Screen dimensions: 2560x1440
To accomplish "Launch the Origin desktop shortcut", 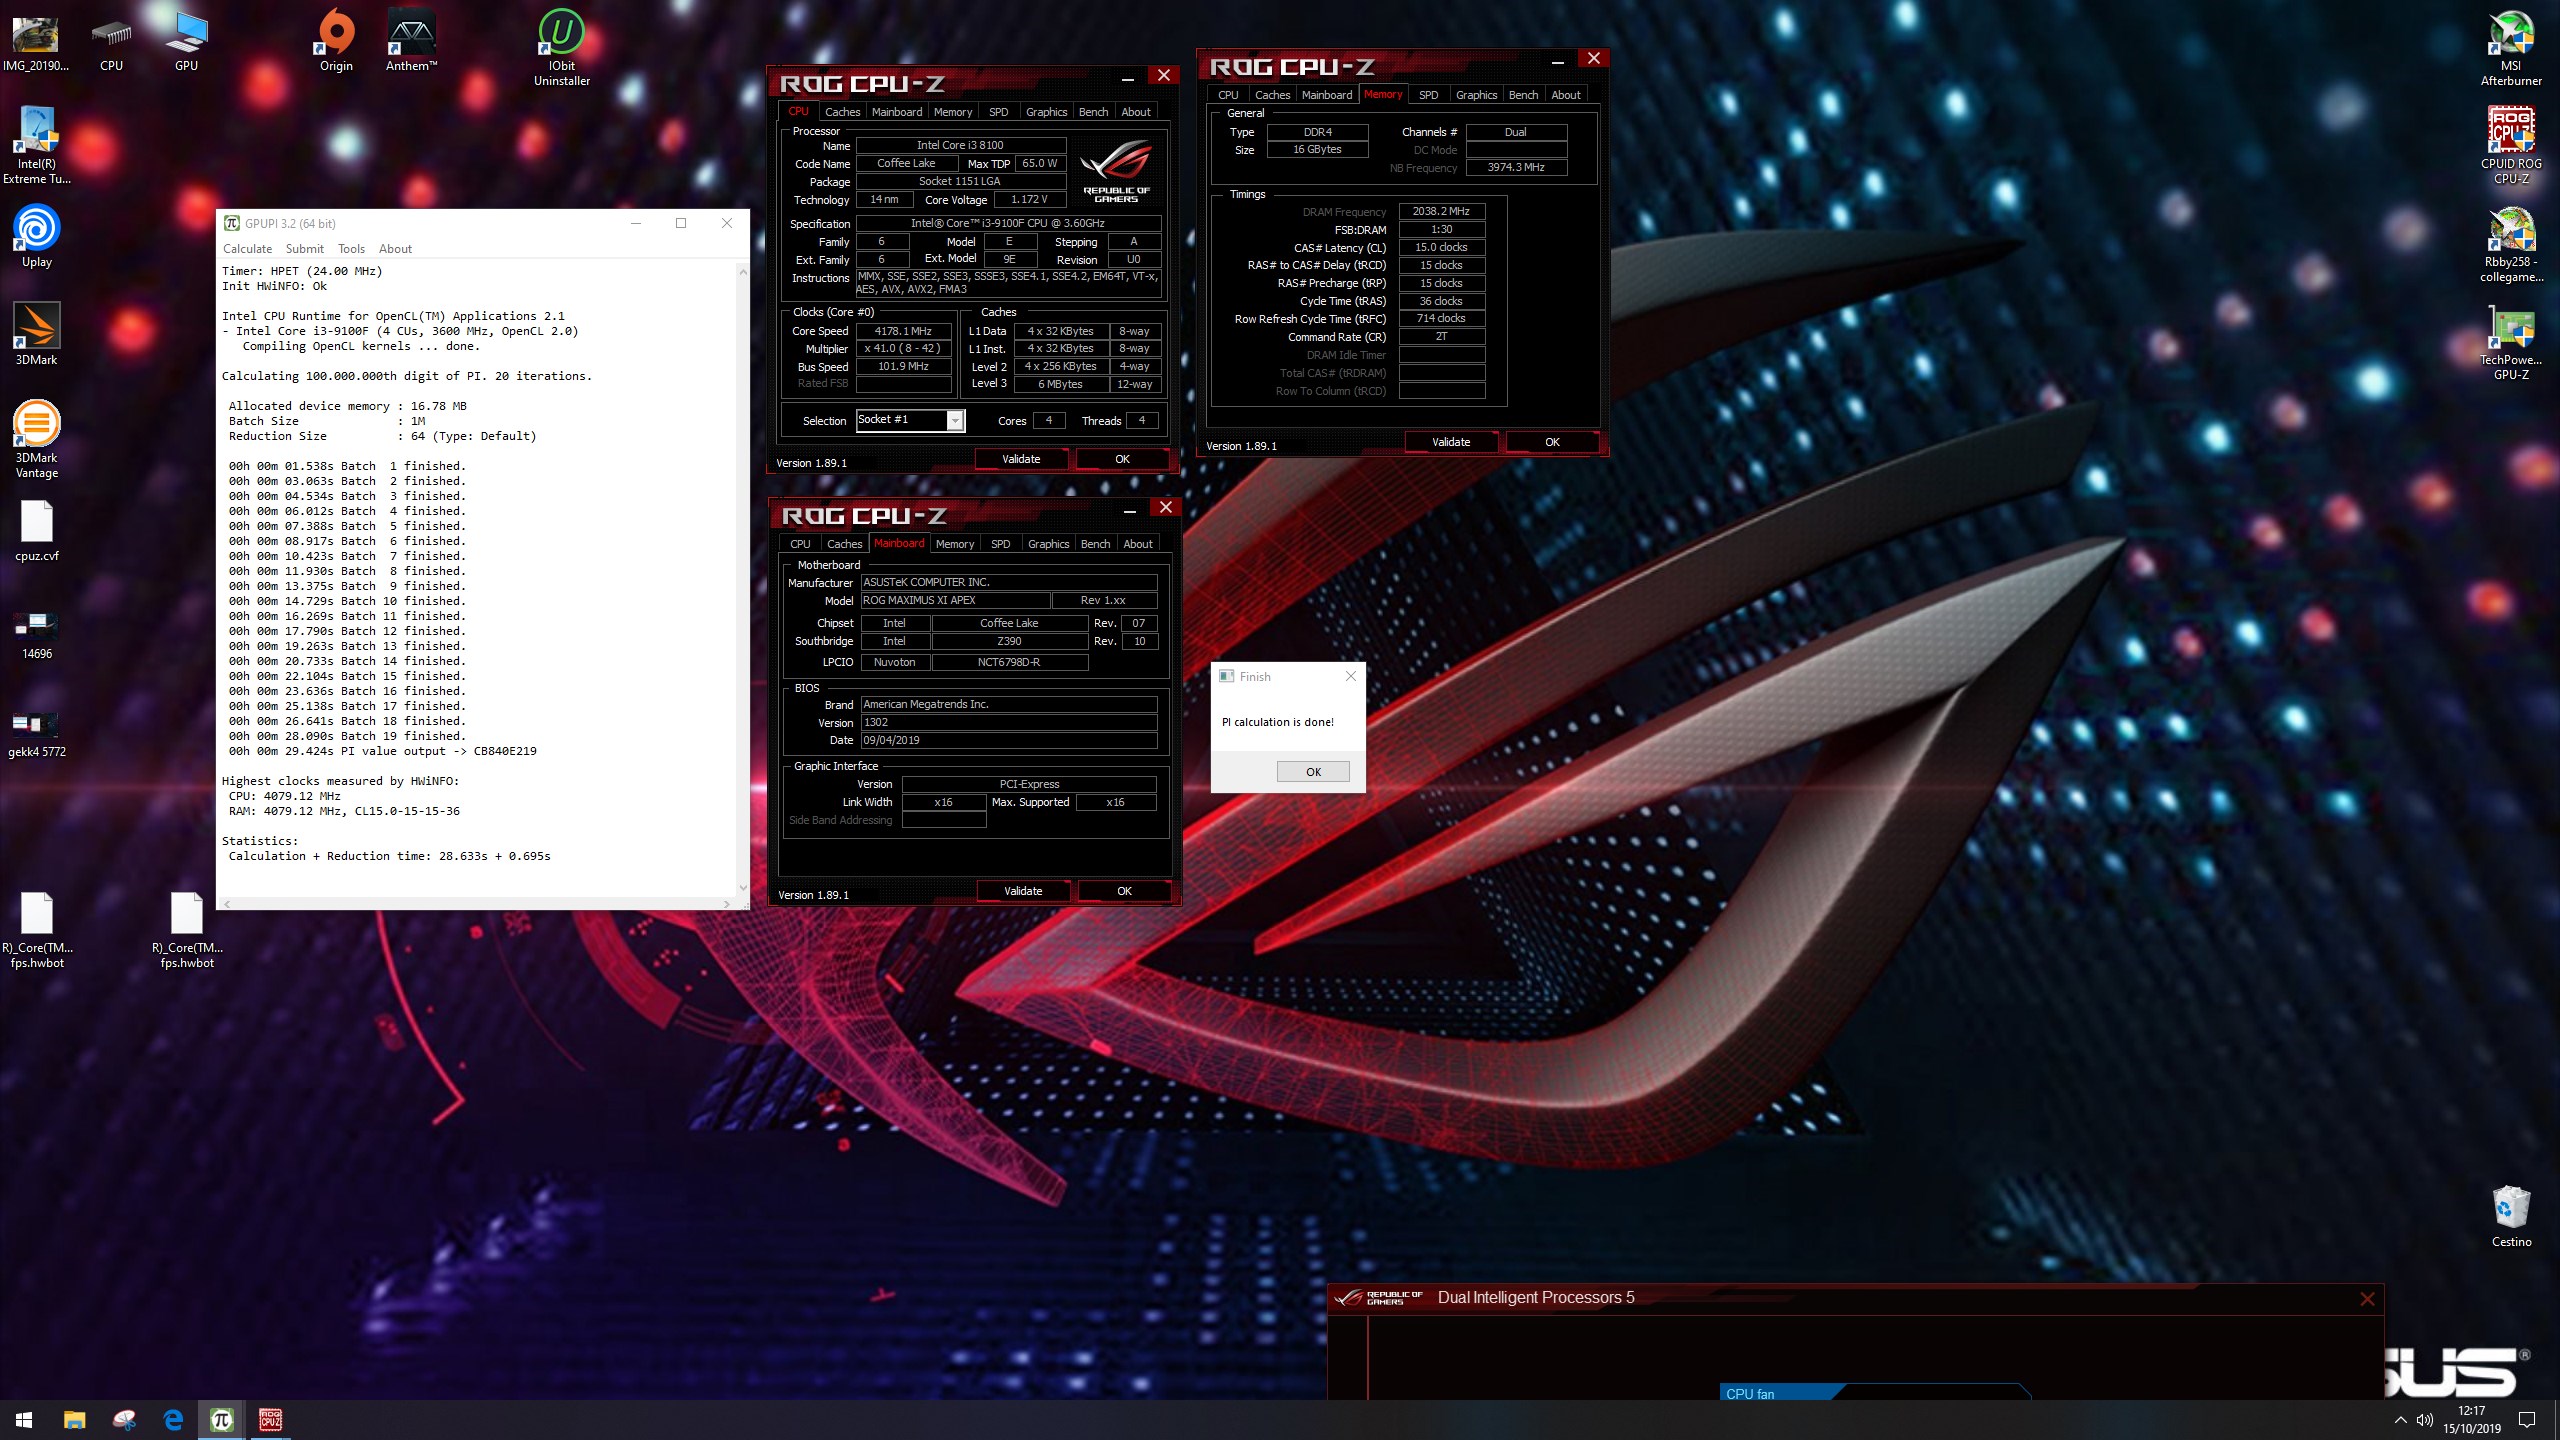I will coord(336,42).
